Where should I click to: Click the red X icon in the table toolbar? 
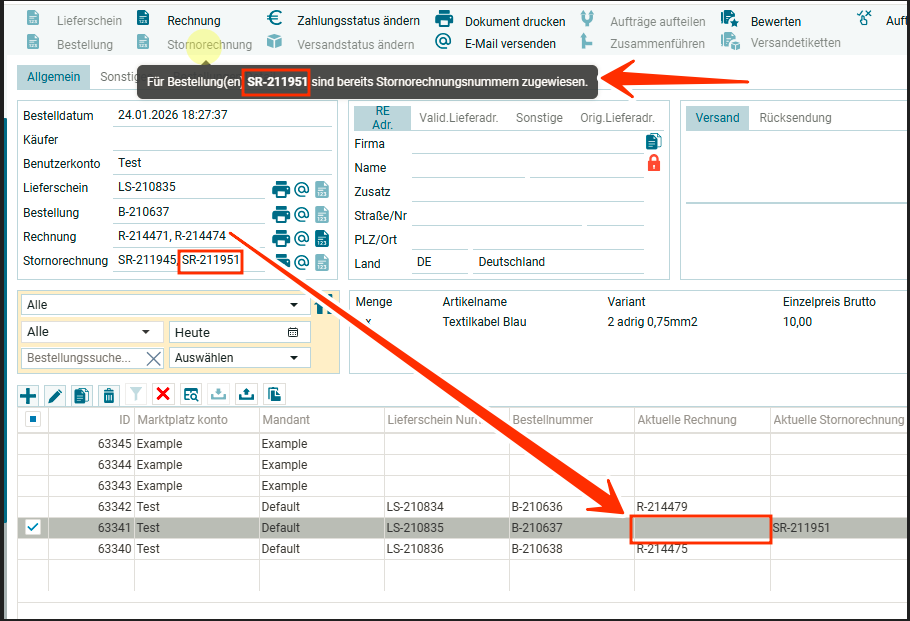tap(163, 395)
